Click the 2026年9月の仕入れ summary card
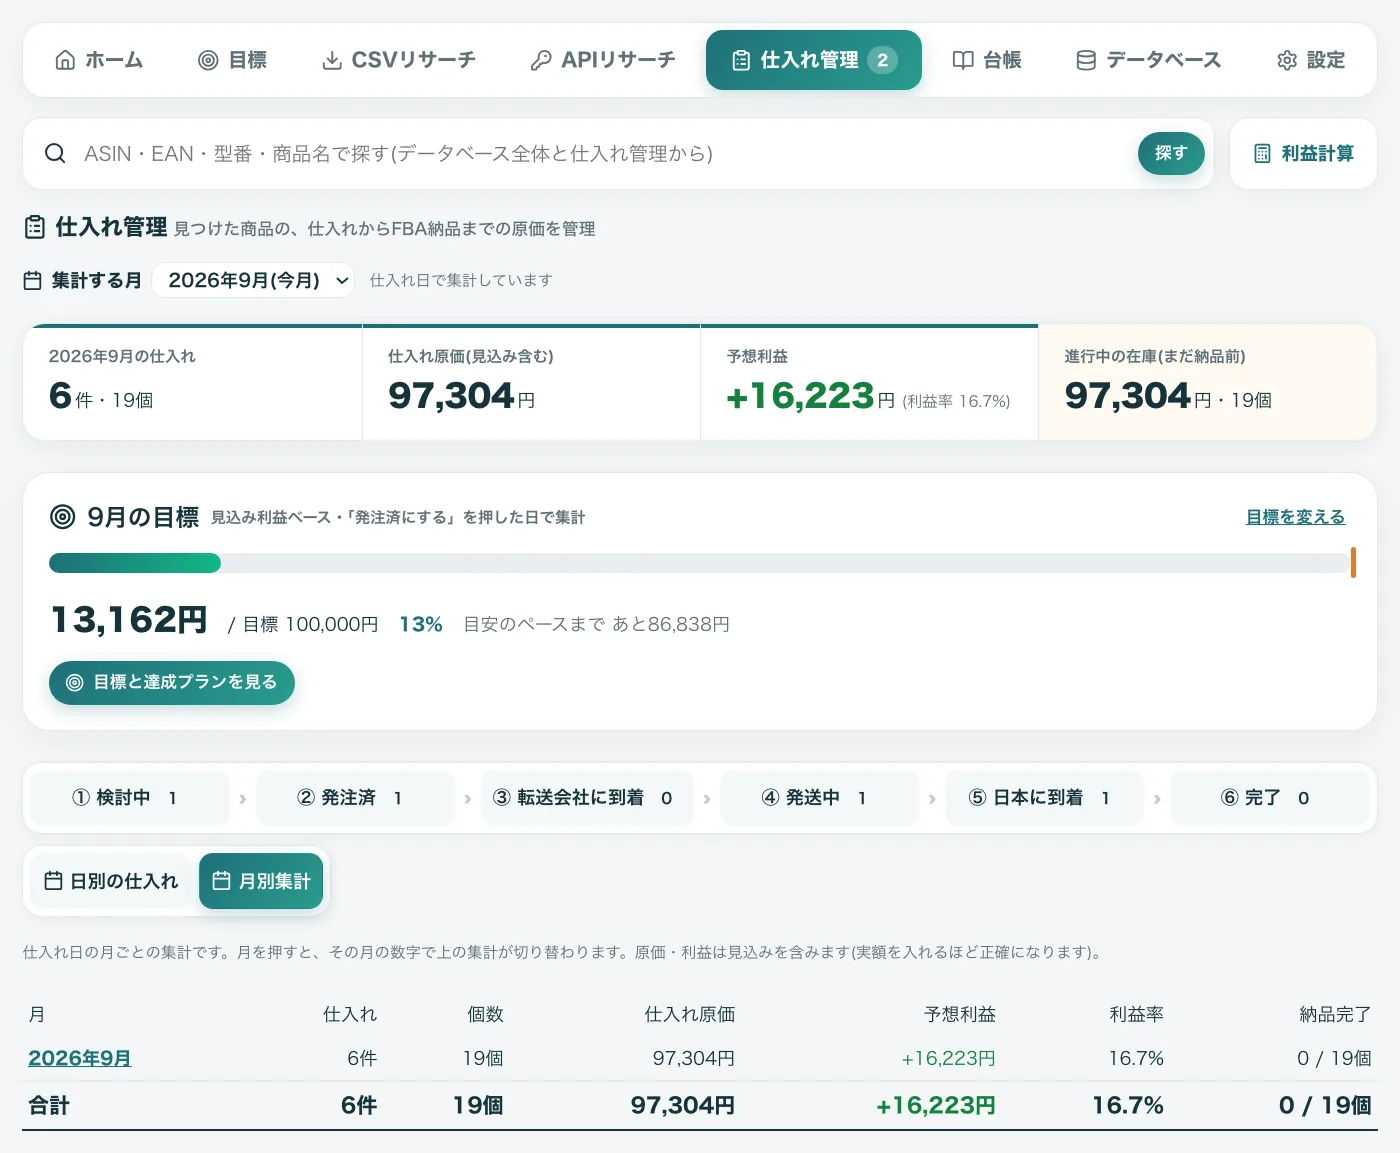This screenshot has width=1400, height=1153. point(192,382)
